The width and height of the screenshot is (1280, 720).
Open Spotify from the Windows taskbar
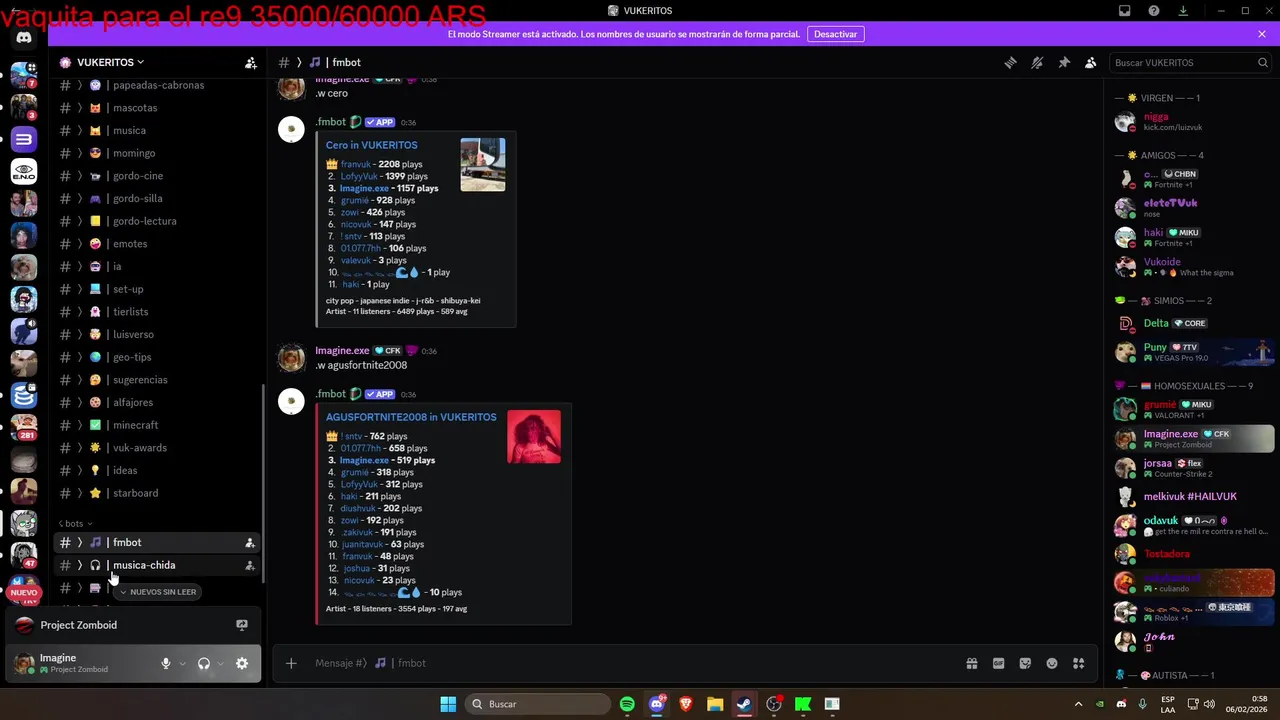pos(627,704)
